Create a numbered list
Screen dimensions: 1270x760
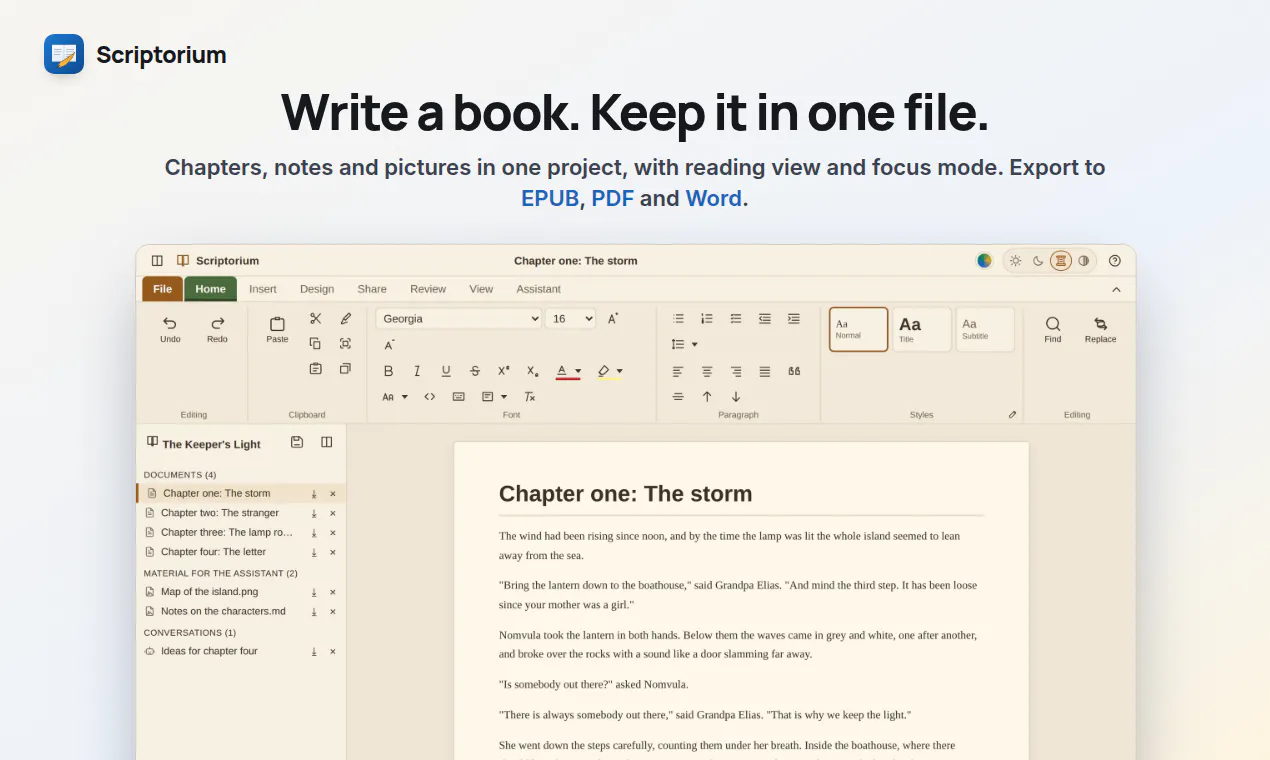click(707, 319)
